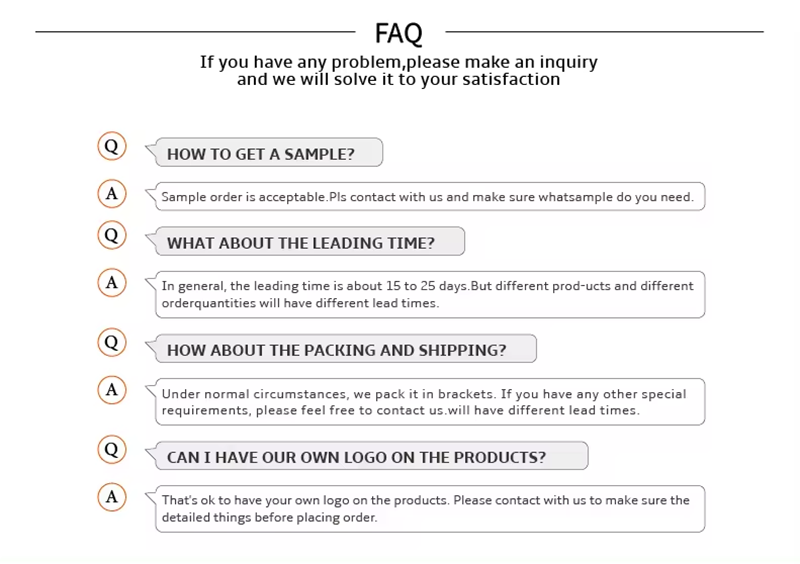Click the Q icon for packing and shipping
The image size is (800, 564).
(111, 343)
